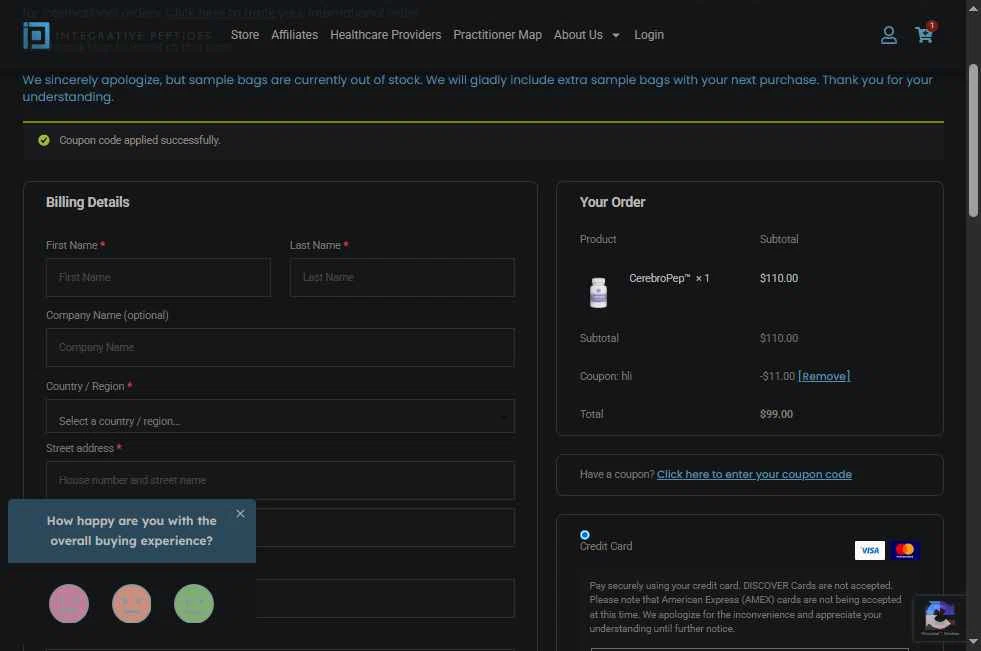Click the CerebroPep product name
981x651 pixels.
659,278
